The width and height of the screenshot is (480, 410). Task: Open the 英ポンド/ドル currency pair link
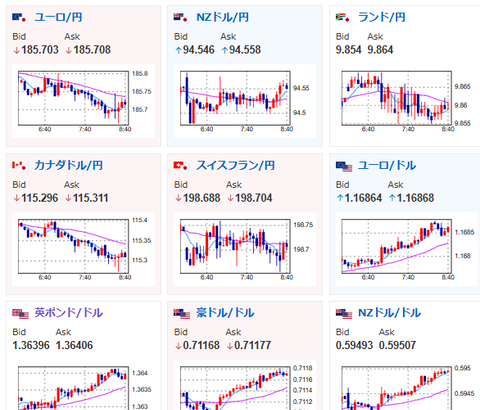pyautogui.click(x=69, y=313)
